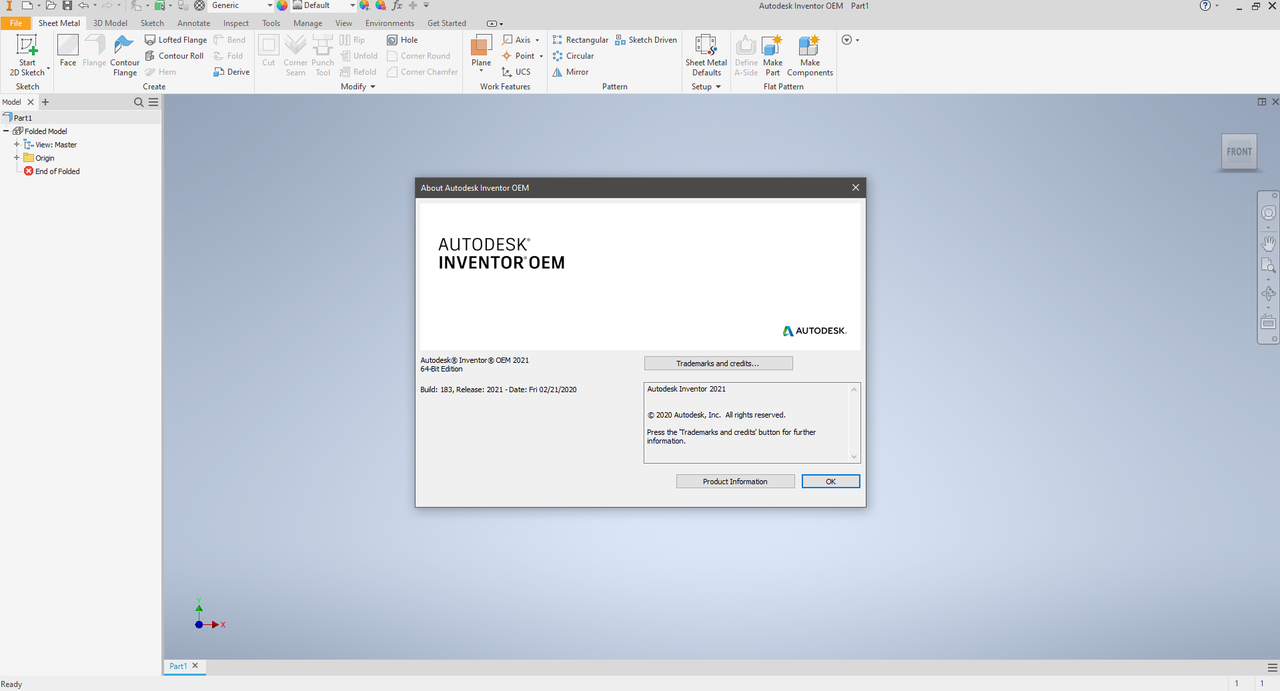Switch to the Manage tab
This screenshot has width=1280, height=691.
coord(308,23)
